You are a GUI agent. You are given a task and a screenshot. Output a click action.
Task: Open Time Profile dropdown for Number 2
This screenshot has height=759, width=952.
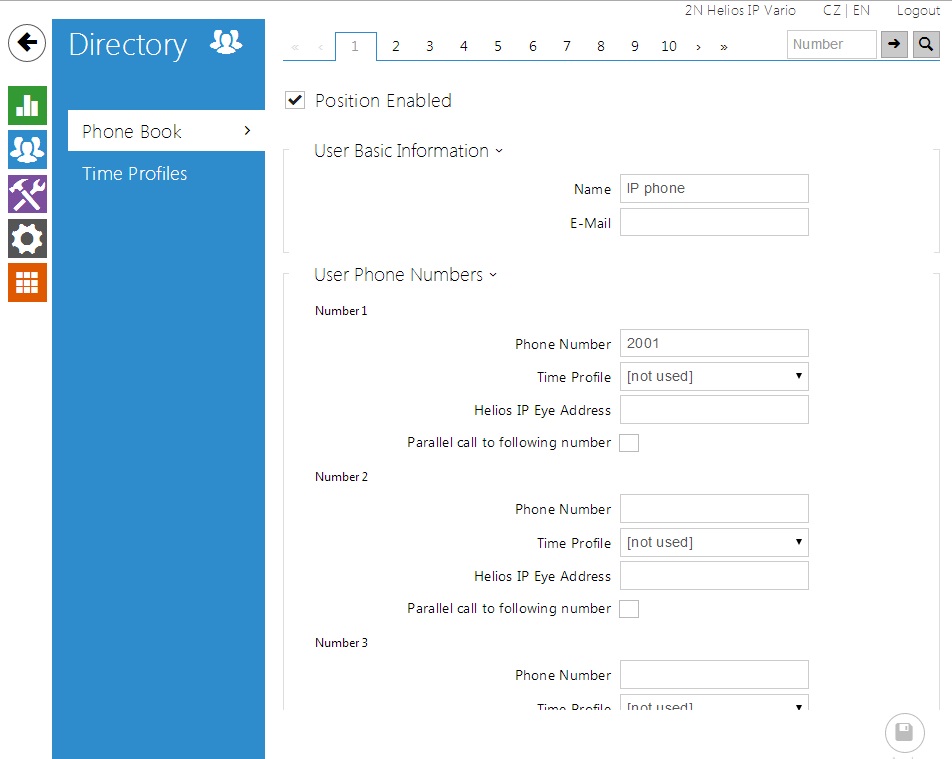coord(714,543)
